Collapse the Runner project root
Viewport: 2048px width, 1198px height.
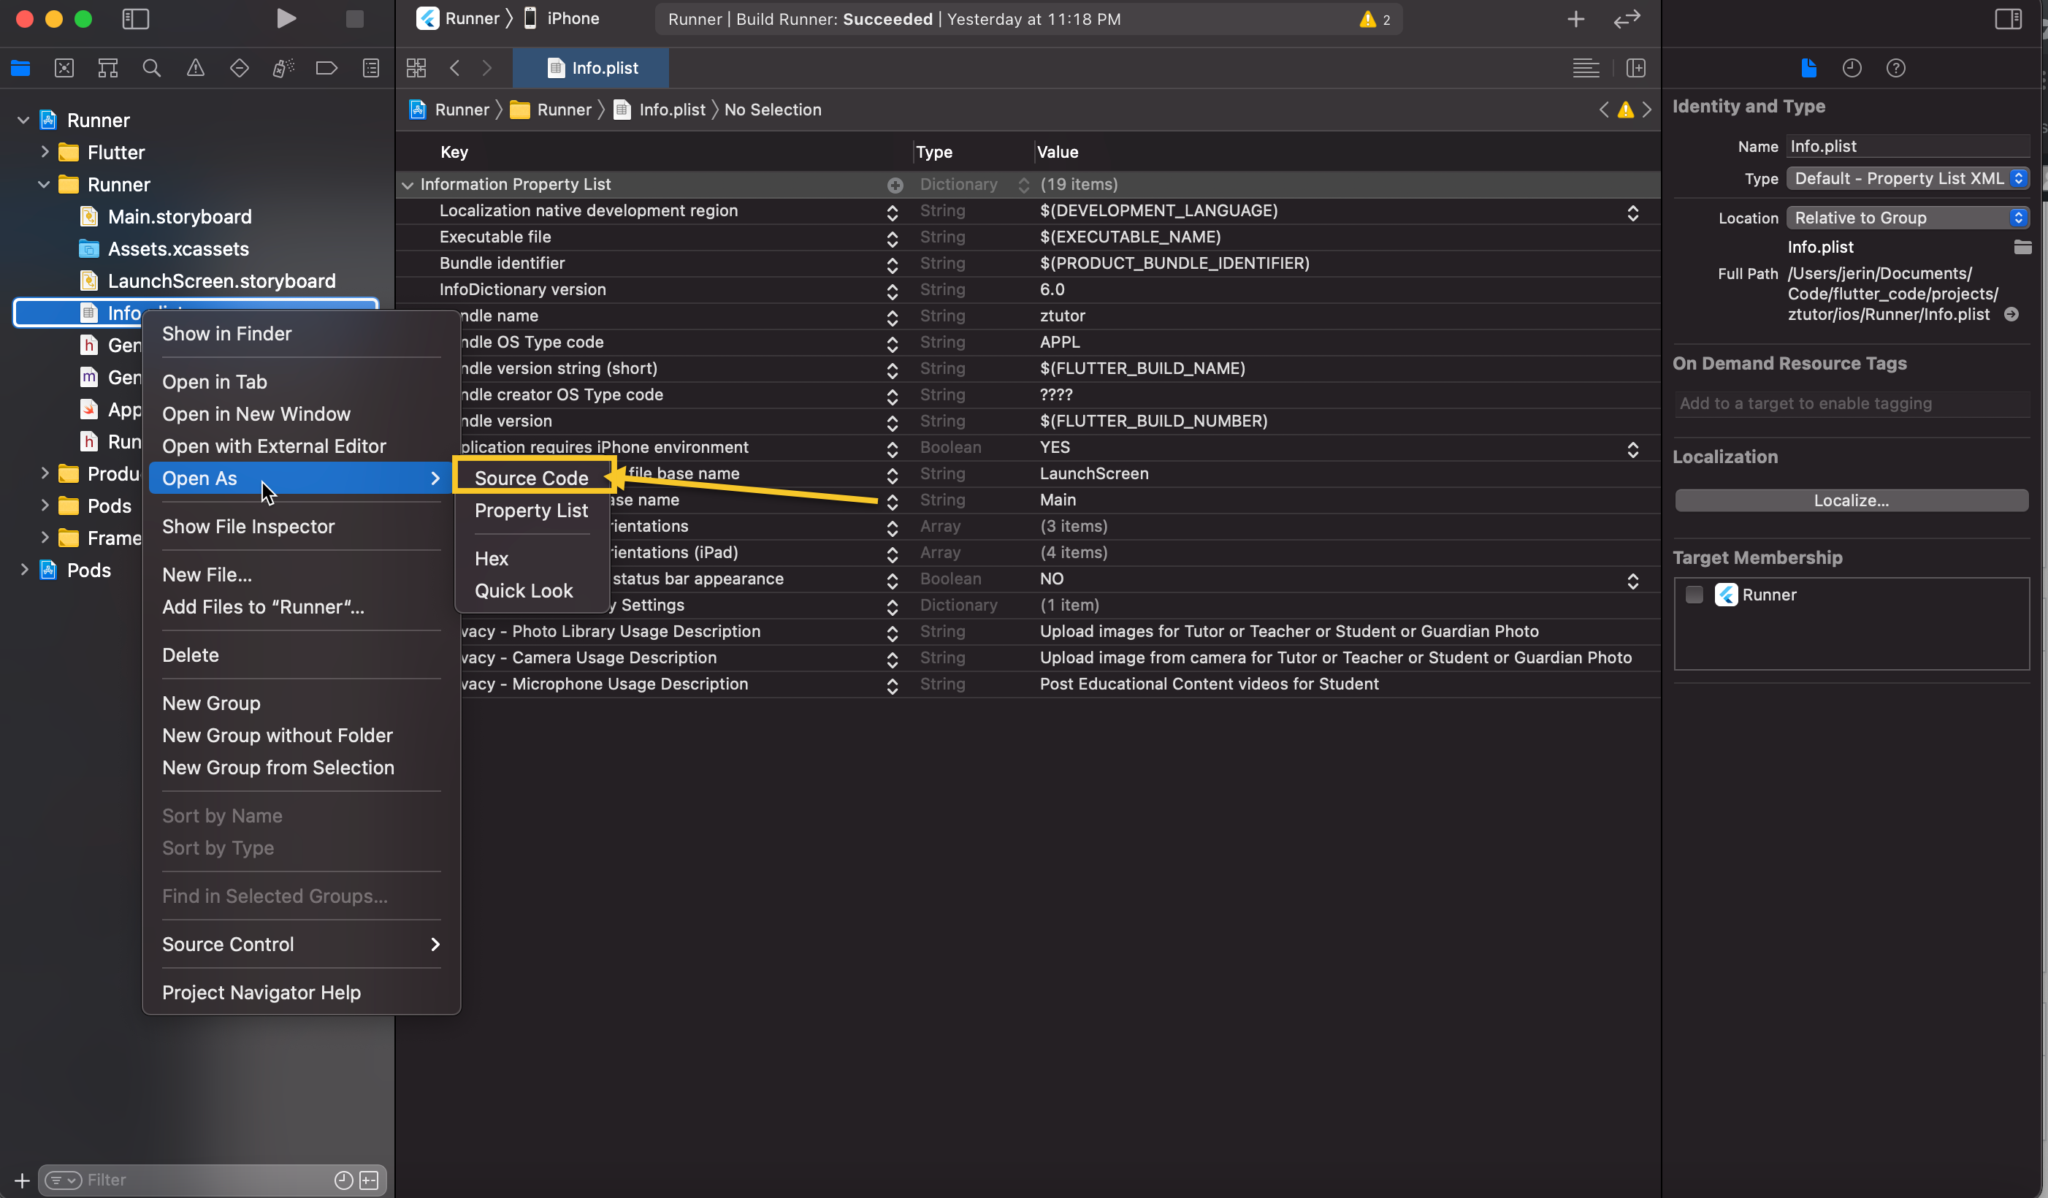point(23,120)
